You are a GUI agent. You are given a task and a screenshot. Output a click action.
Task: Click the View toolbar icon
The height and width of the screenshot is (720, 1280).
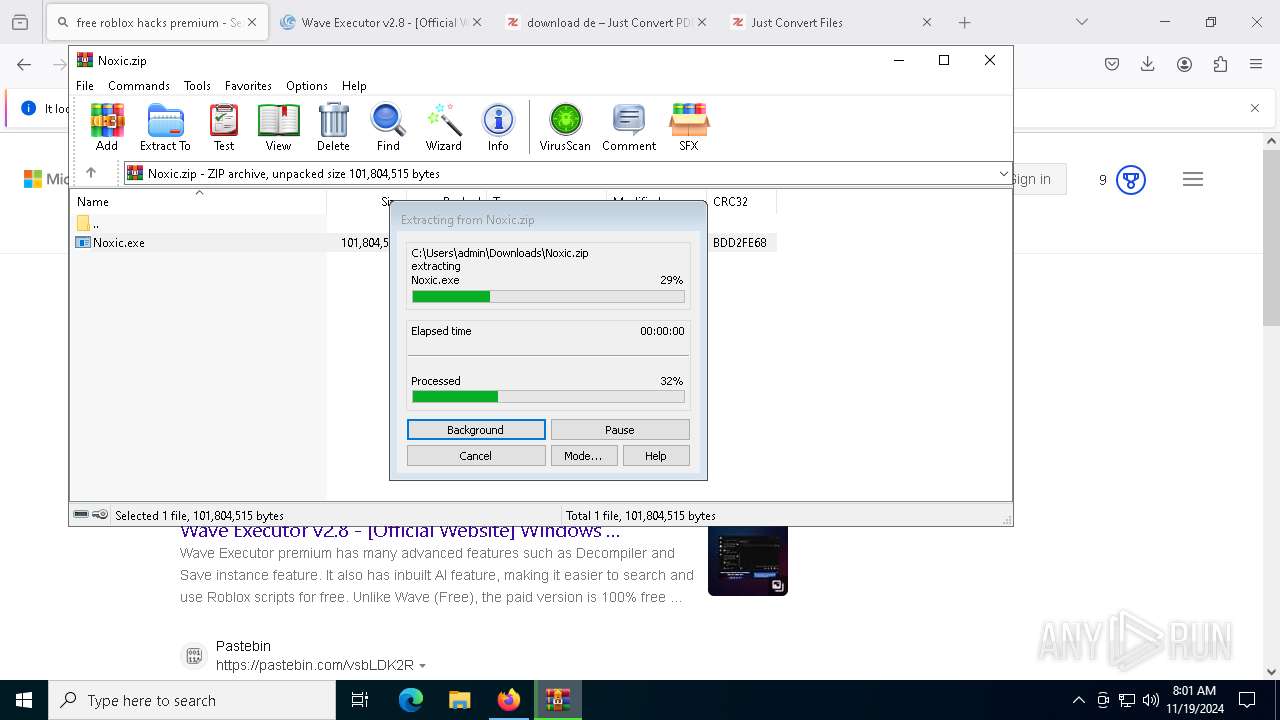278,127
